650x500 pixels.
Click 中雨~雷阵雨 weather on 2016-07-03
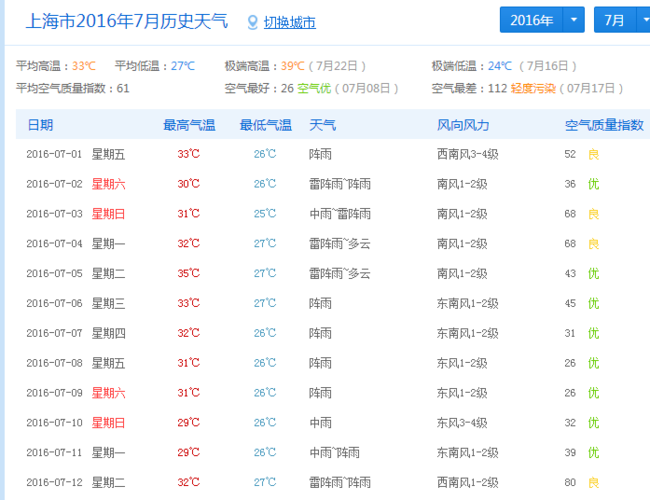(x=340, y=214)
